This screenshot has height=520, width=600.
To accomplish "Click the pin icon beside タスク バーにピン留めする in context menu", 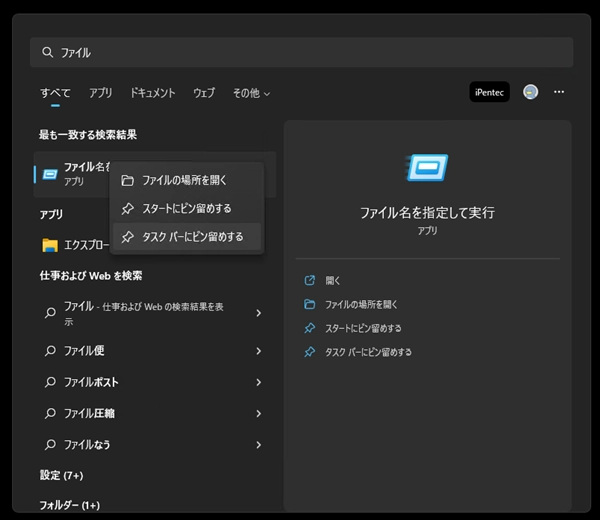I will [x=127, y=237].
